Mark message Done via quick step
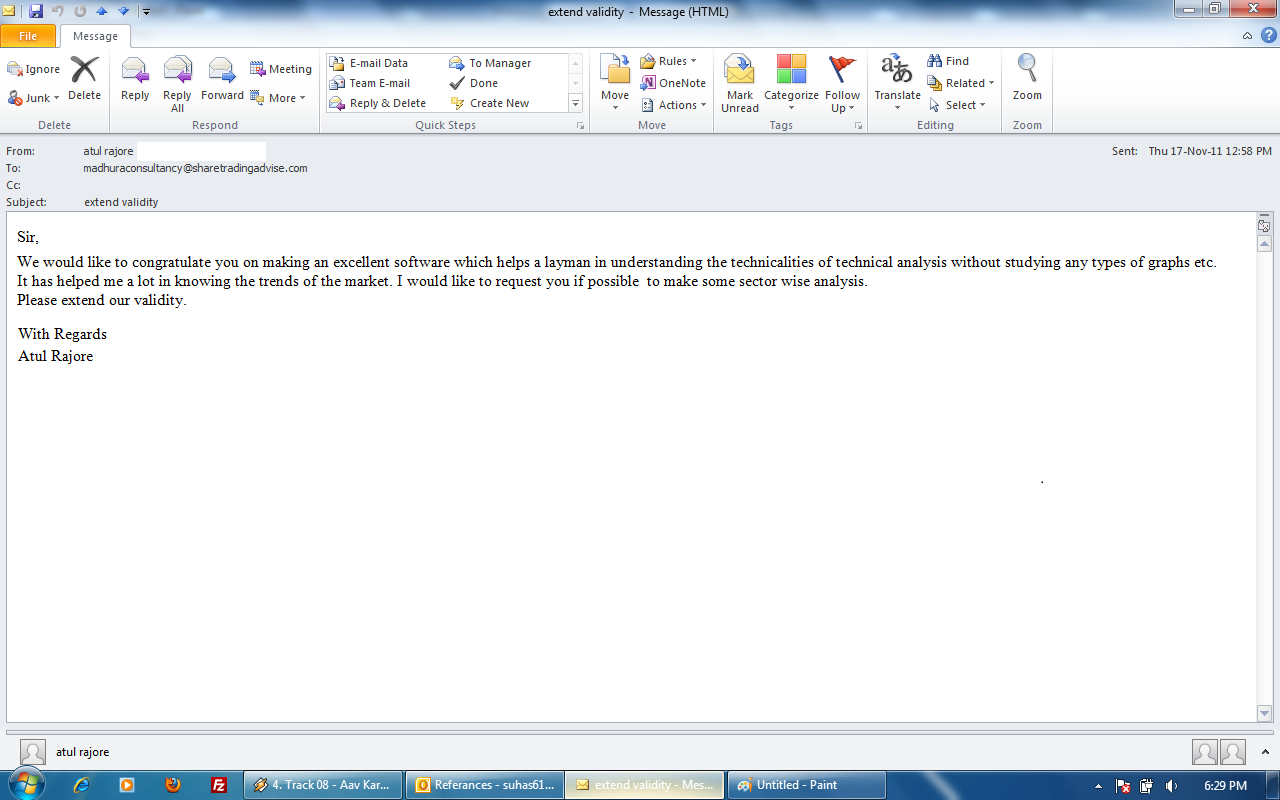The height and width of the screenshot is (800, 1280). [474, 83]
